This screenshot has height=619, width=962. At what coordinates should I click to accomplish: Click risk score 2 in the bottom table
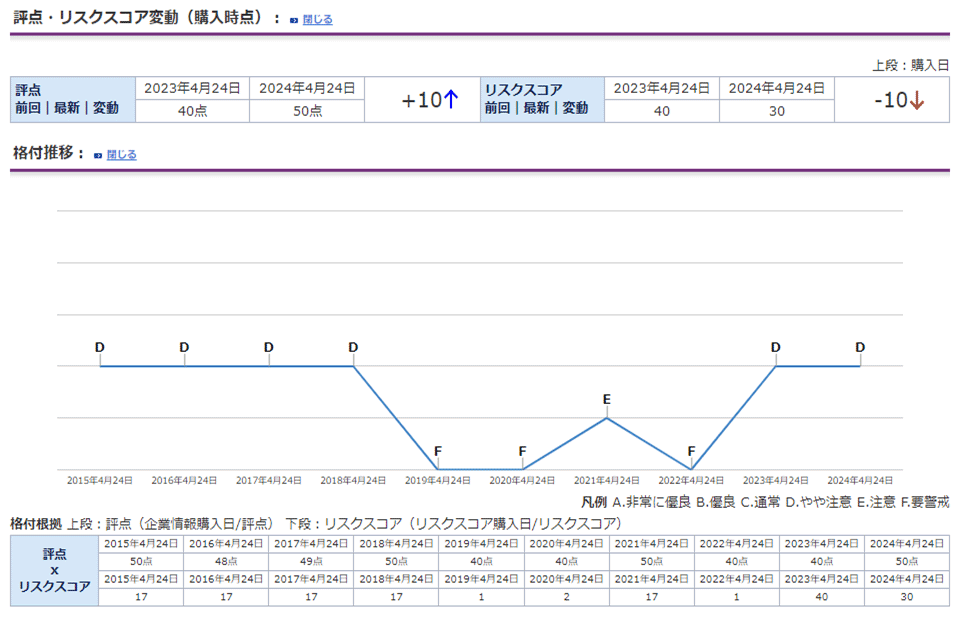[x=566, y=597]
